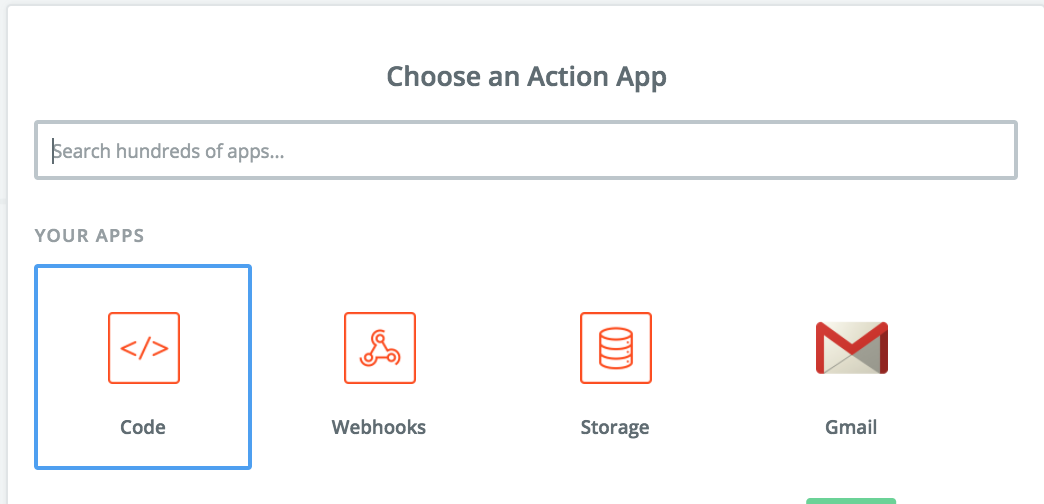Click the Webhooks label text

[x=379, y=427]
